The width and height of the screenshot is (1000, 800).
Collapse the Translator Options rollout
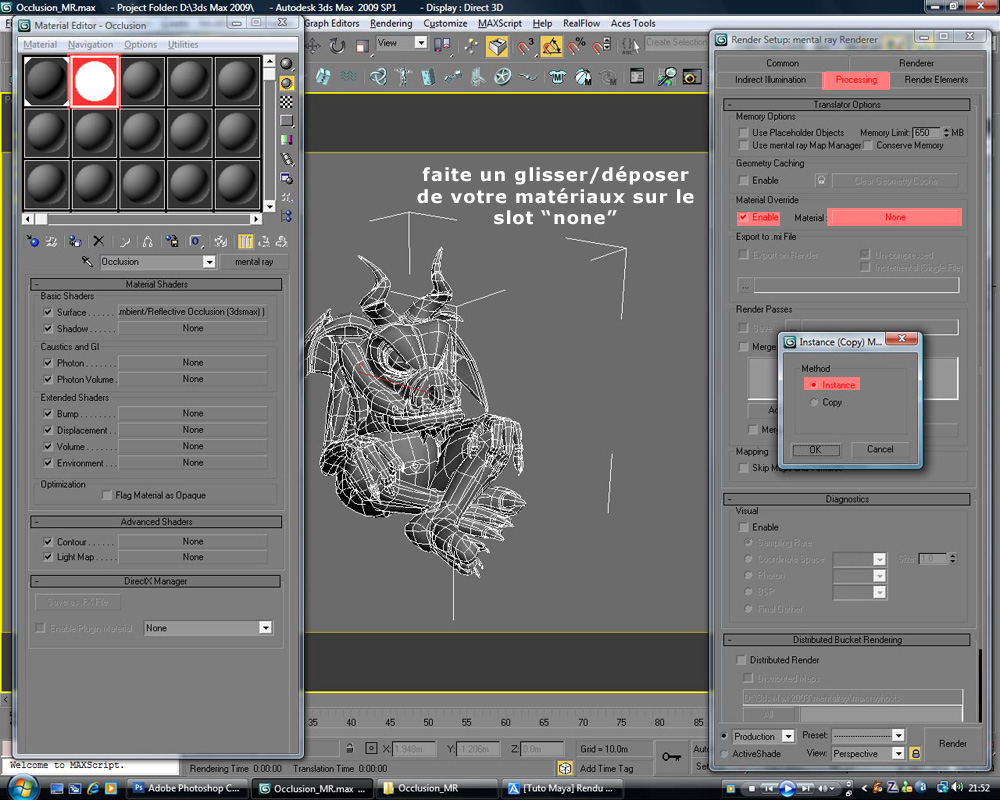tap(846, 104)
